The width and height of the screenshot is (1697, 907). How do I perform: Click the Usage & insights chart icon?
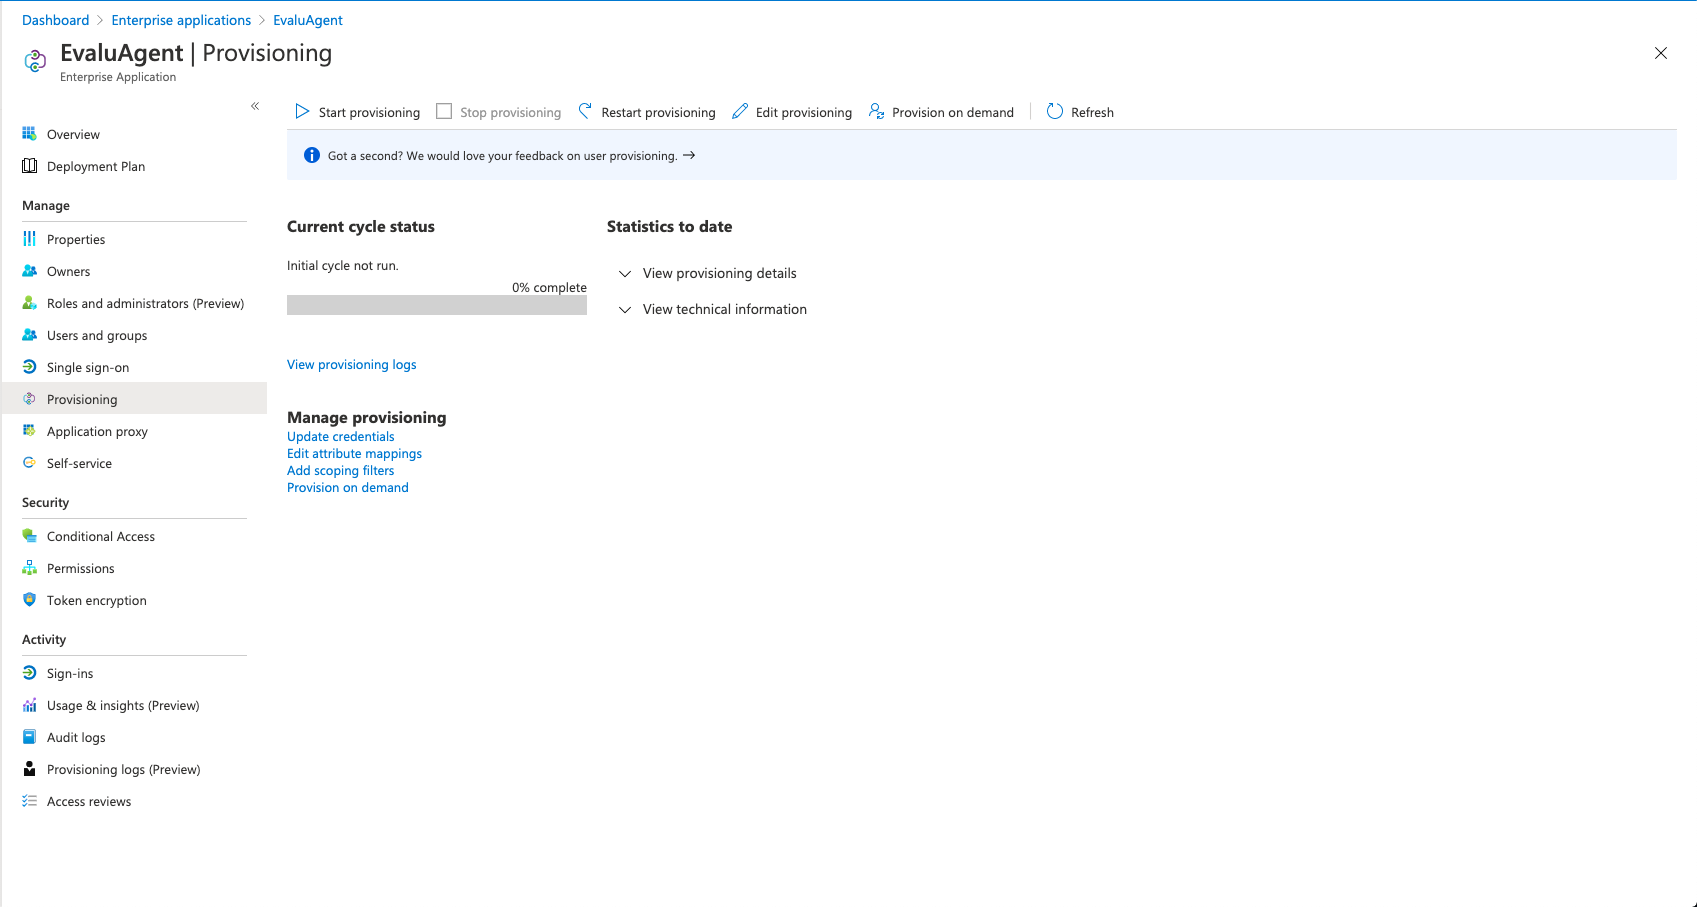(30, 705)
